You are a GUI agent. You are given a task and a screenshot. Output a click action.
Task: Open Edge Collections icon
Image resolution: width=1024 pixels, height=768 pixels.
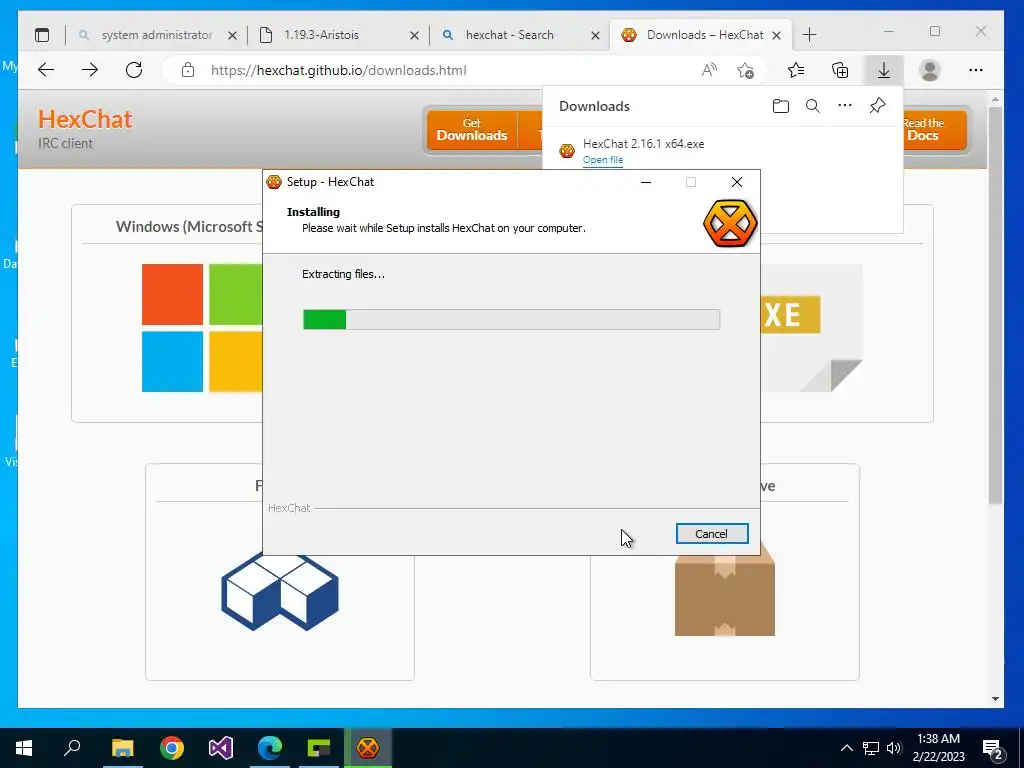pos(840,70)
